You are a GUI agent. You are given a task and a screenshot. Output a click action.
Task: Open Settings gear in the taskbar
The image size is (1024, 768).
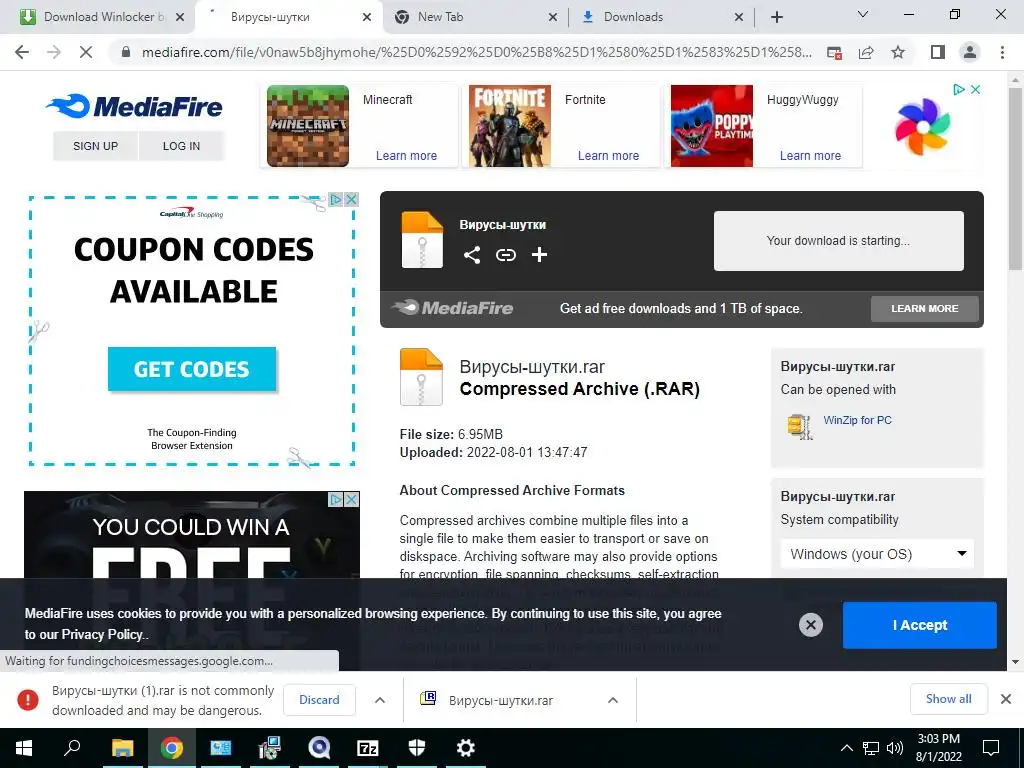pos(465,748)
